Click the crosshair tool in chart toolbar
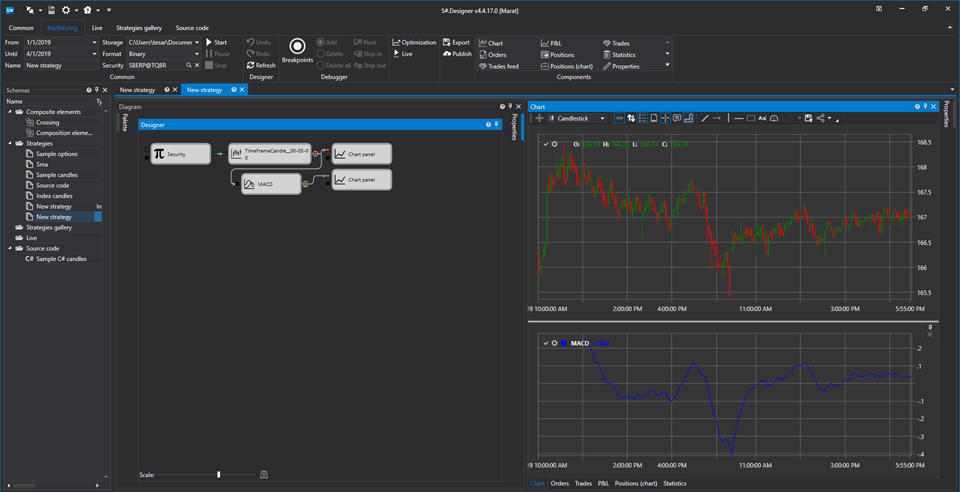 [x=665, y=118]
